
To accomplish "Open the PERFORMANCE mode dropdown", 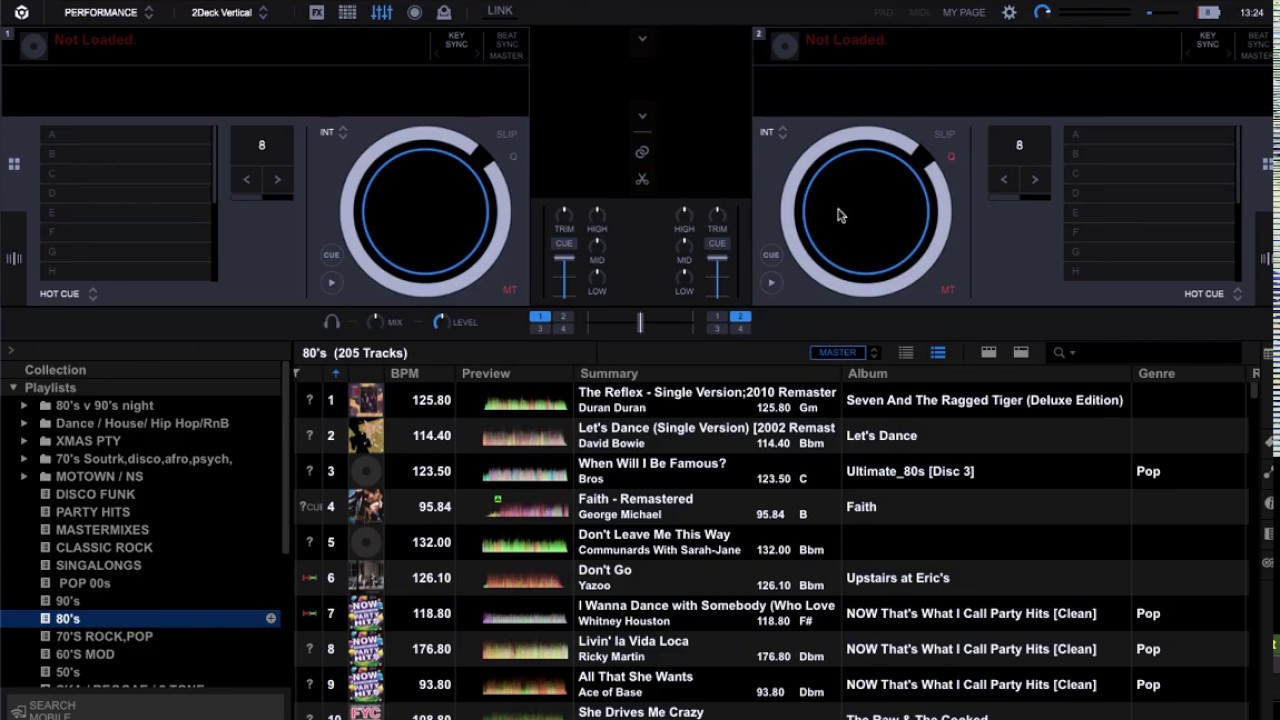I will (108, 12).
